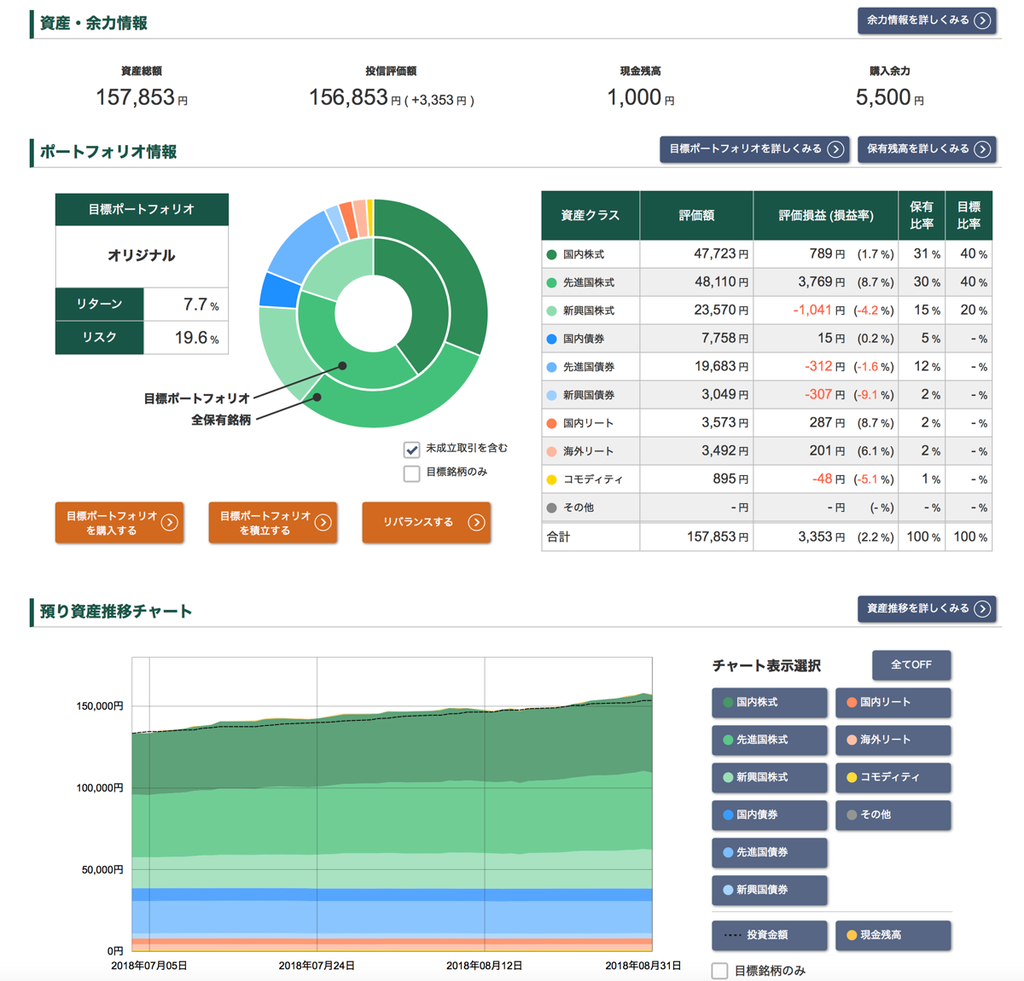Enable 目標銘柄のみ checkbox below chart legend

tap(720, 971)
